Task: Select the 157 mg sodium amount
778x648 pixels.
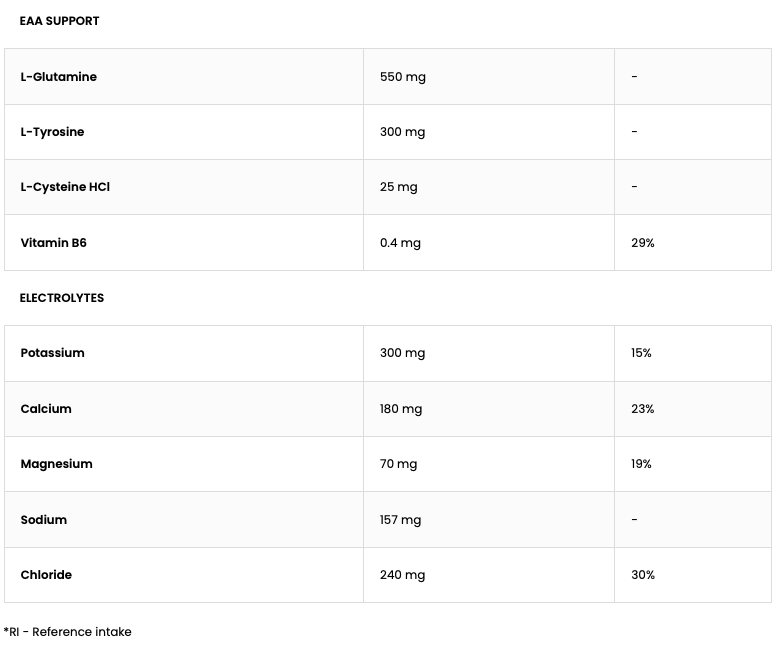Action: [400, 520]
